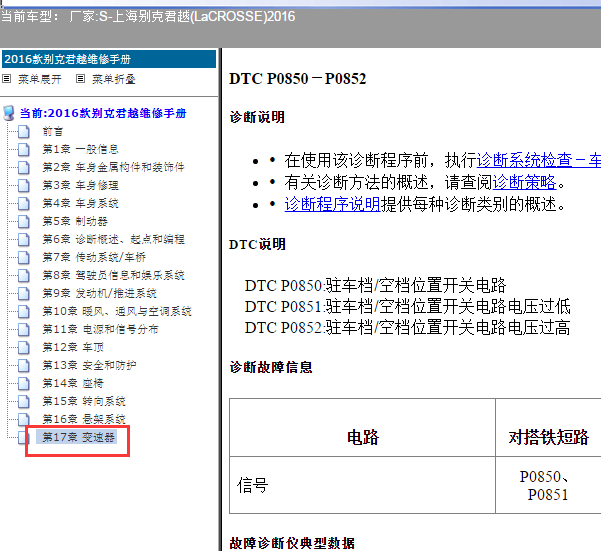Viewport: 601px width, 551px height.
Task: Open 第6章 诊断概述、起点和编程
Action: click(x=113, y=239)
